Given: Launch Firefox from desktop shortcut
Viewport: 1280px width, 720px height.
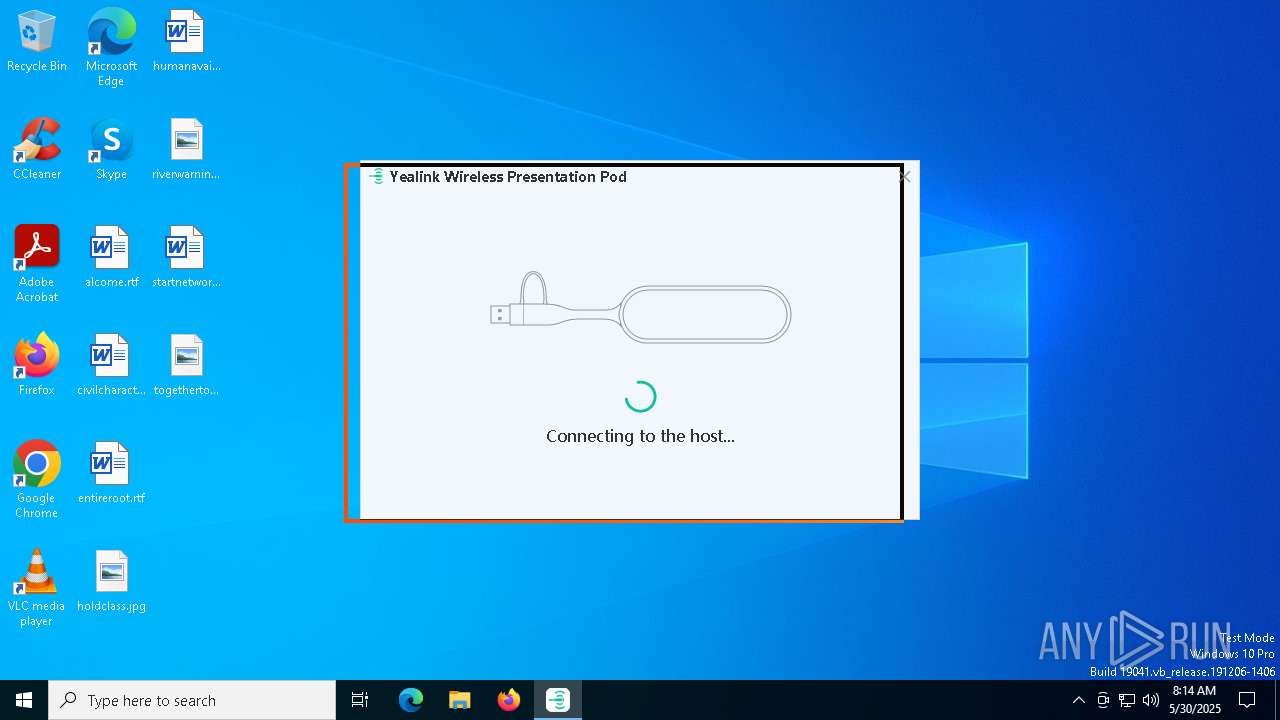Looking at the screenshot, I should tap(37, 365).
